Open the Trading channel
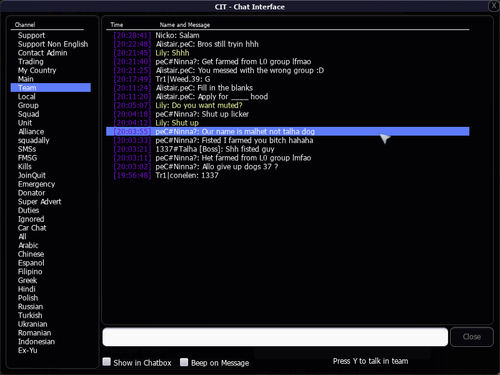This screenshot has width=500, height=375. coord(31,62)
